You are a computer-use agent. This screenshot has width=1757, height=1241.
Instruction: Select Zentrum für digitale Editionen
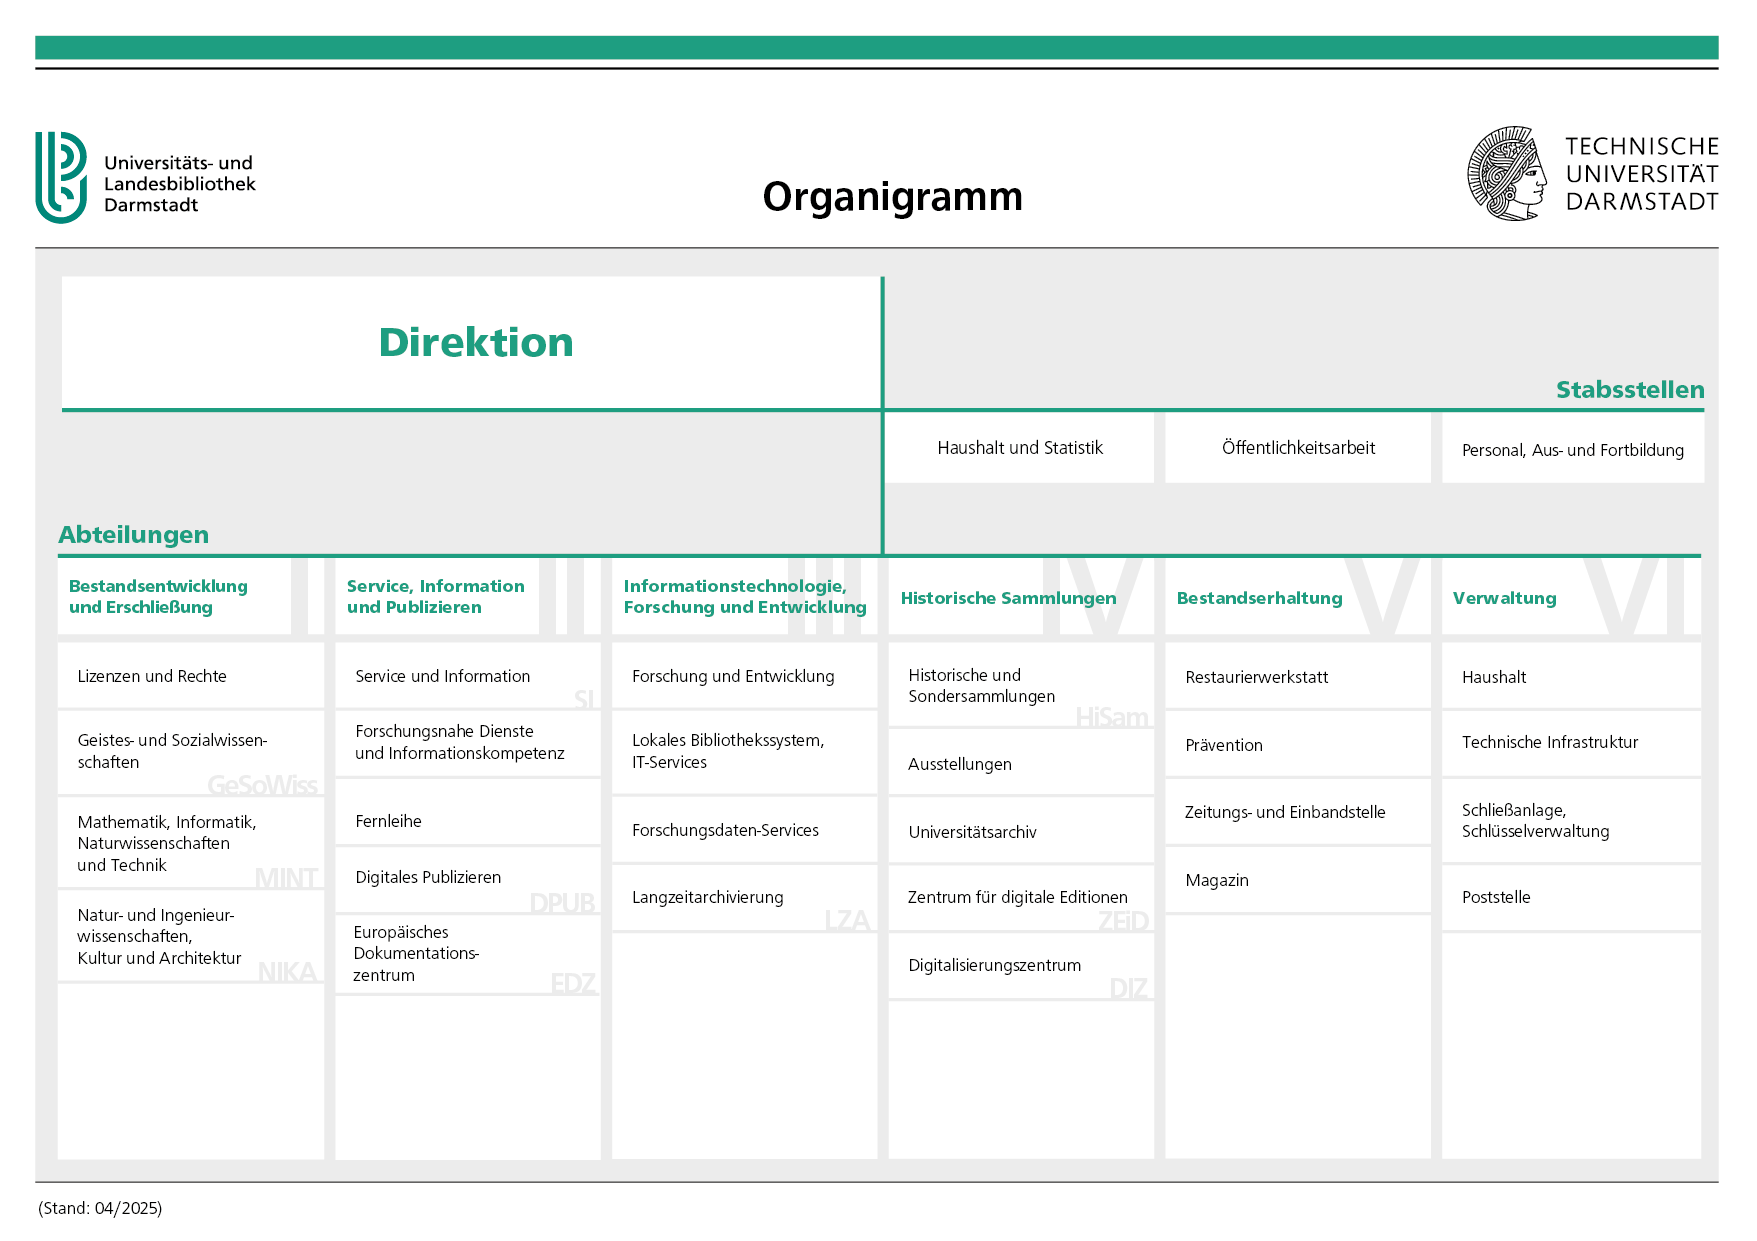click(1019, 898)
